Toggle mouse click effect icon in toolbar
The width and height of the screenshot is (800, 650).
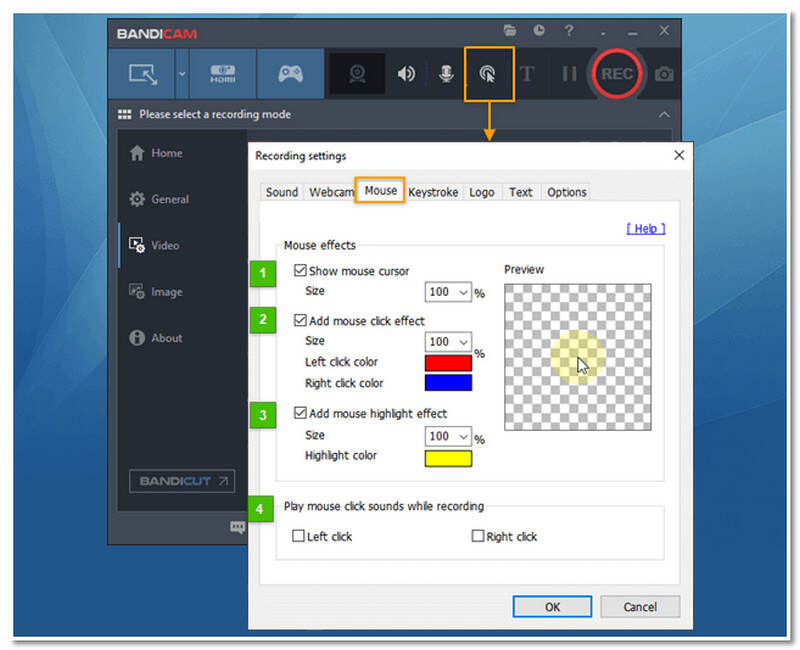(x=488, y=74)
